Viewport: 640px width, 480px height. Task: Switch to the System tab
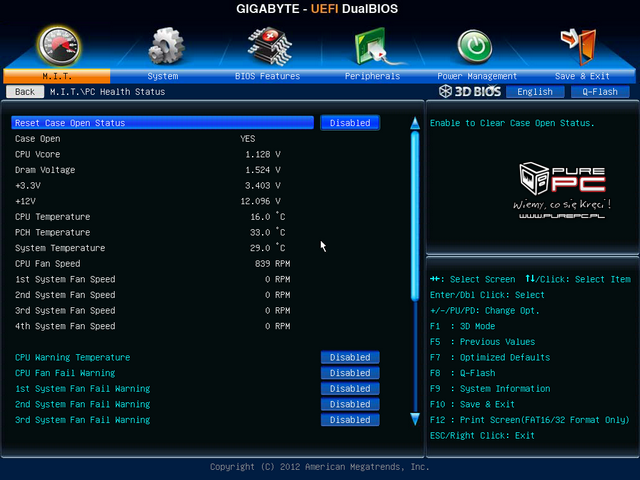(163, 76)
